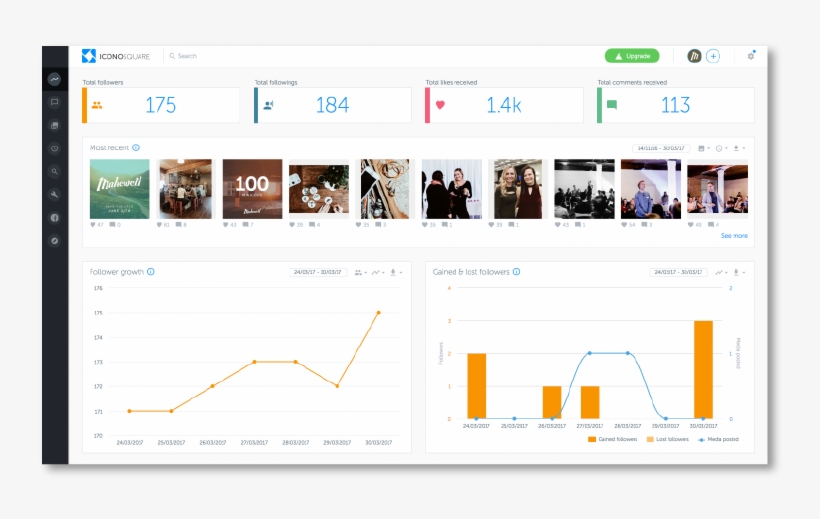Open the media type dropdown in Most recent
Screen dimensions: 820x519
tap(704, 148)
